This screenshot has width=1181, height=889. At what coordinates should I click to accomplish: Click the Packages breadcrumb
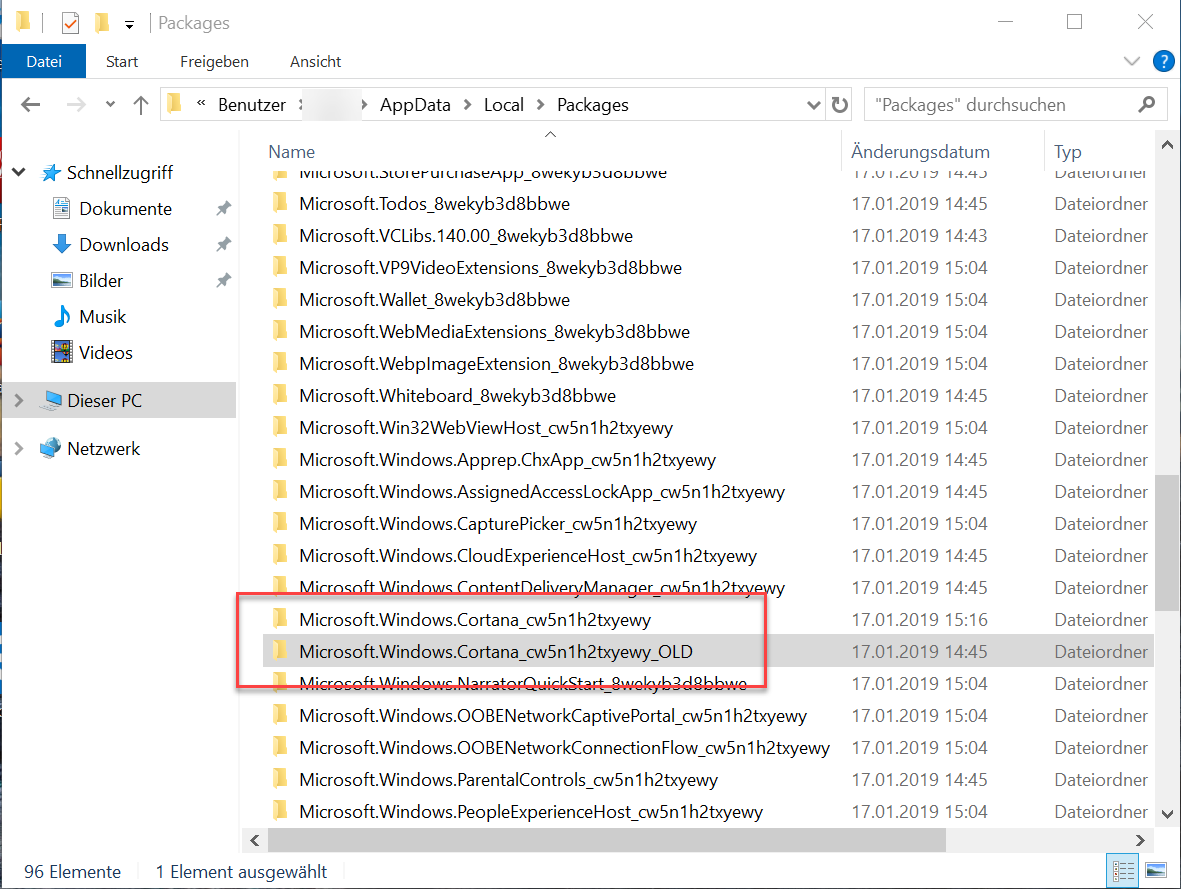point(593,105)
